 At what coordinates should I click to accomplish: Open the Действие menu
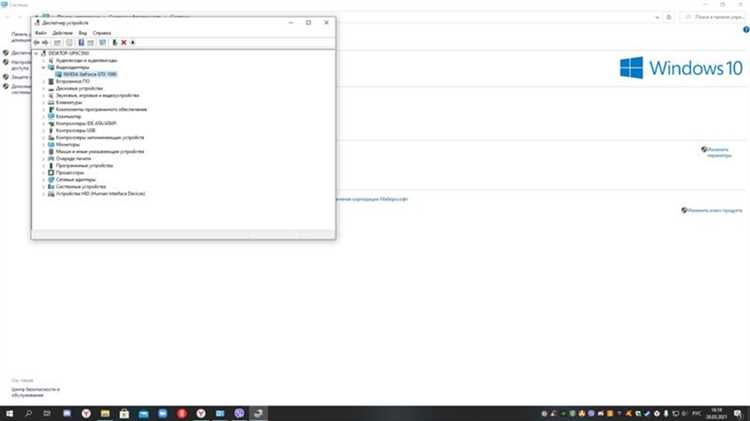62,33
